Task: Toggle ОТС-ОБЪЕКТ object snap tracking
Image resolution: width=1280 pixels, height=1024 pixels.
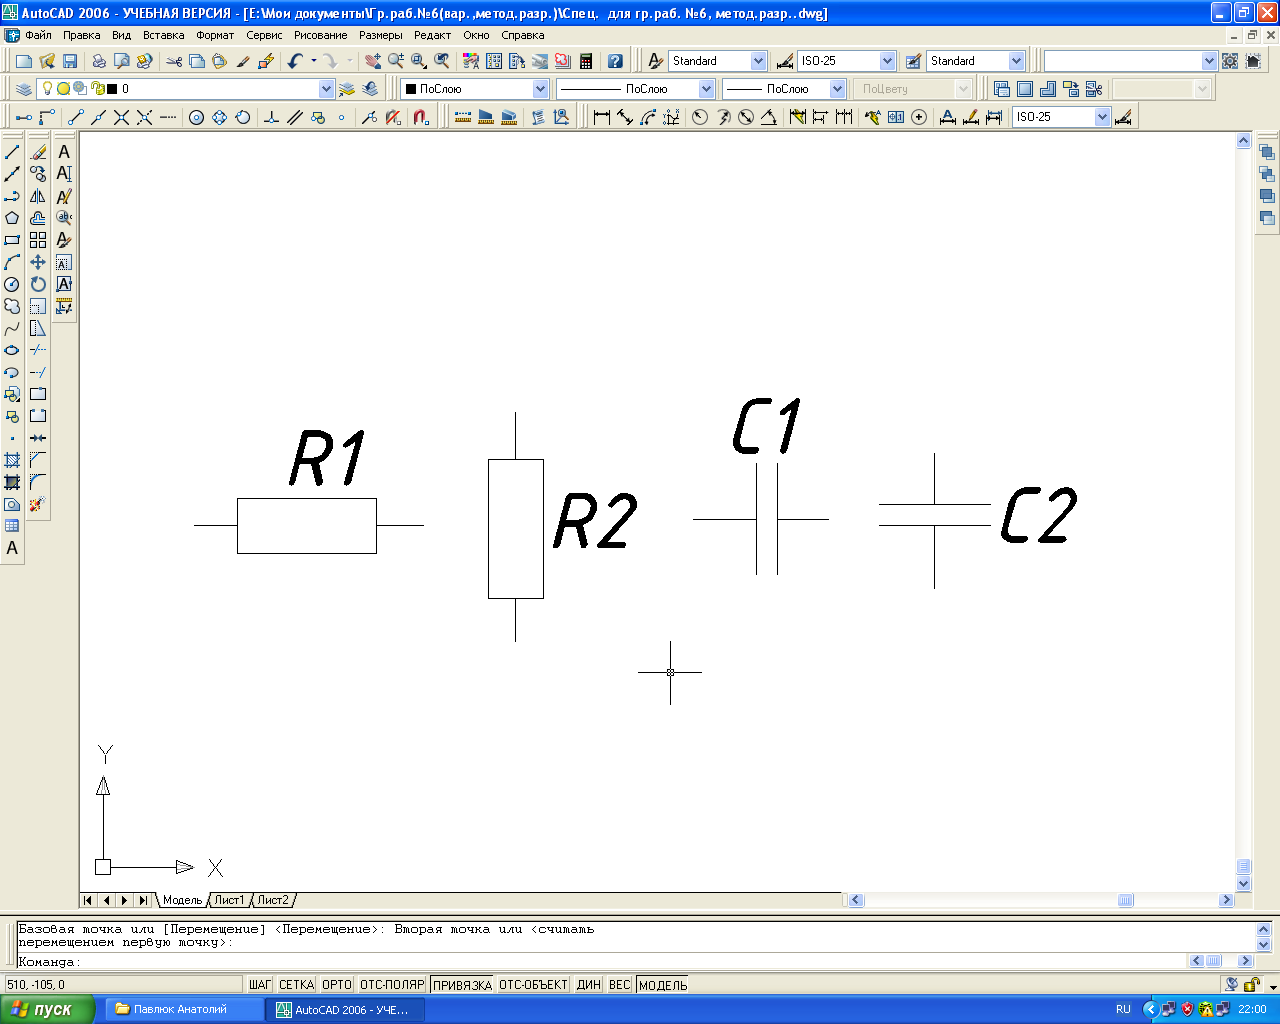Action: [x=533, y=985]
